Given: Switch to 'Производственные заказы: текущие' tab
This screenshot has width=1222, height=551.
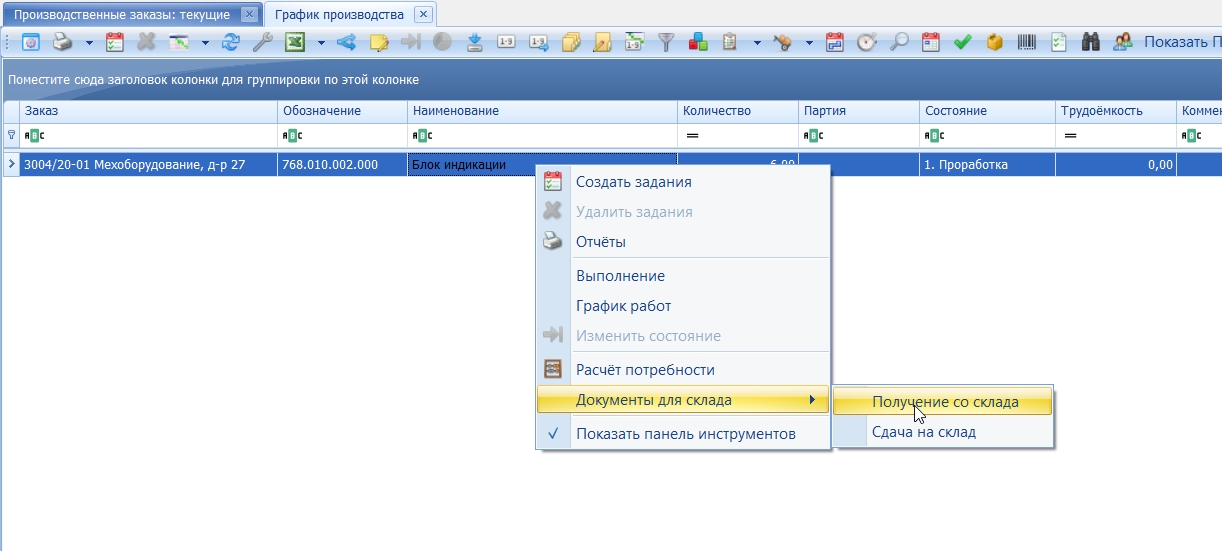Looking at the screenshot, I should 121,15.
